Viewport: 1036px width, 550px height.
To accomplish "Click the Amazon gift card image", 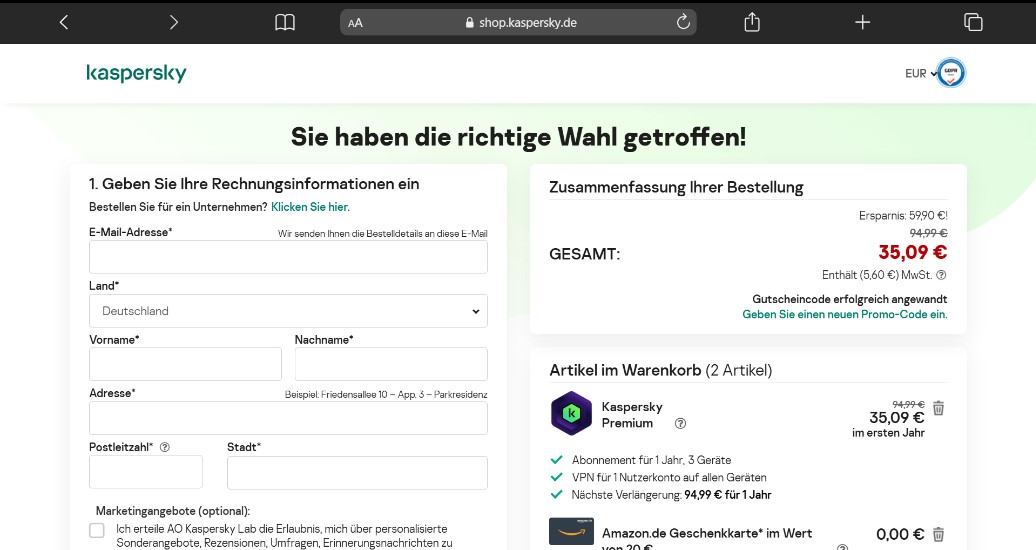I will (572, 531).
